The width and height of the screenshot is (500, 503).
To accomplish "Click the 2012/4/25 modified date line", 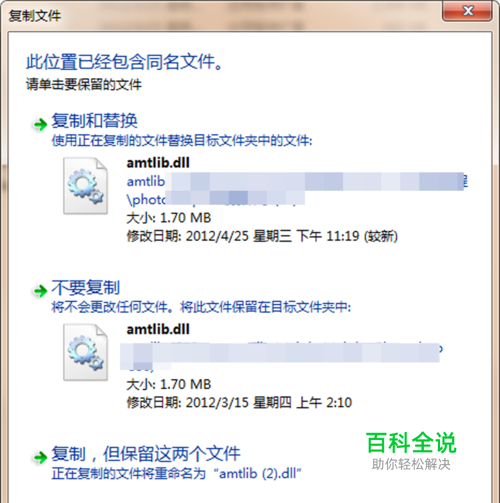I will click(262, 236).
